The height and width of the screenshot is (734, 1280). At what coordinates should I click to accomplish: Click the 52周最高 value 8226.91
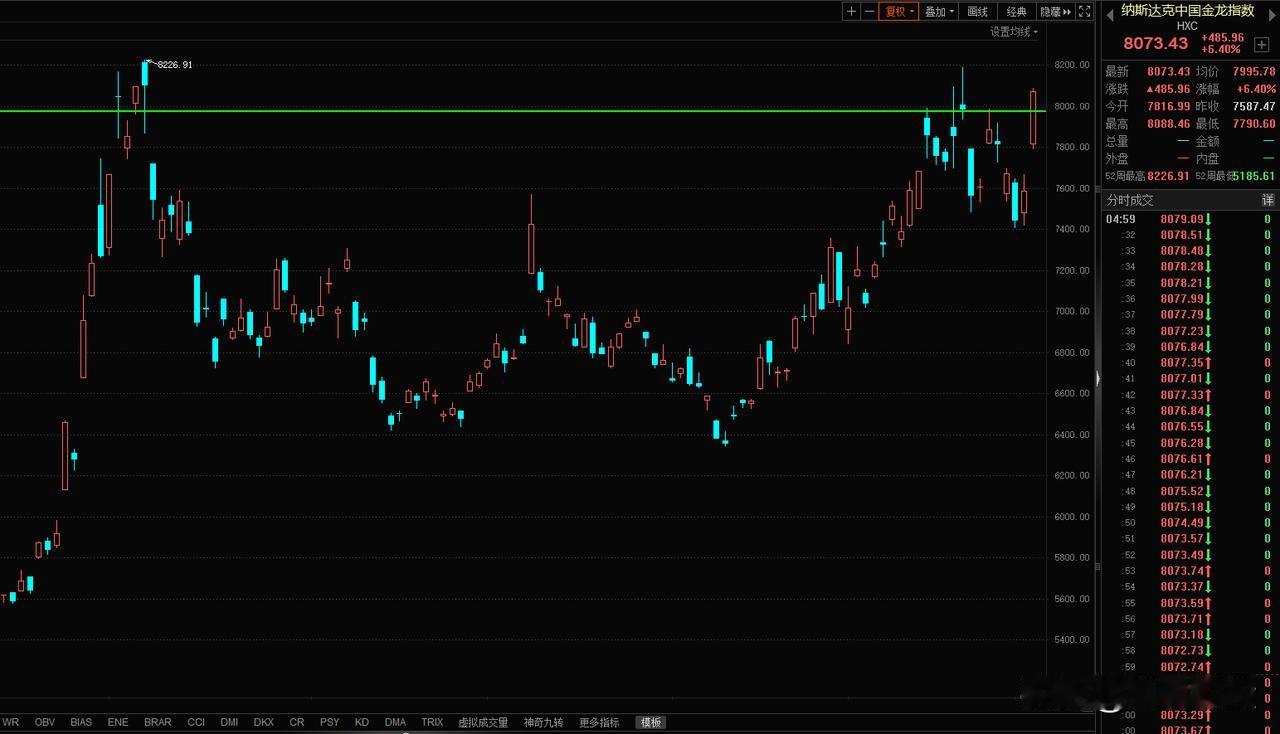tap(1168, 176)
